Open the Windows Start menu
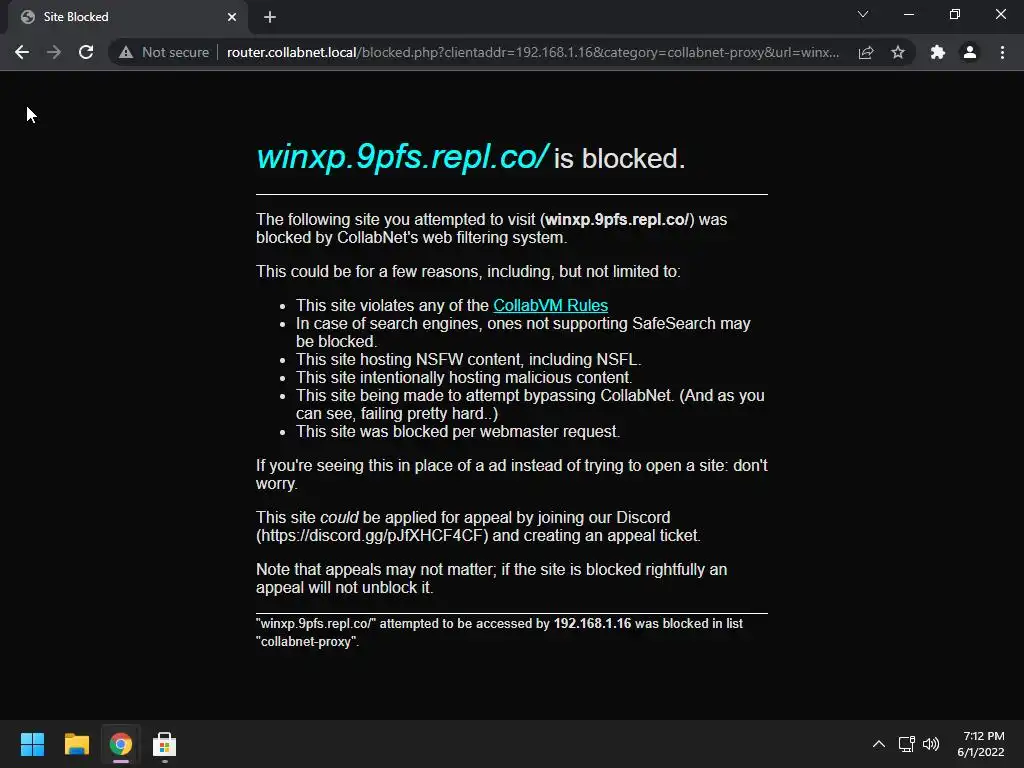Viewport: 1024px width, 768px height. [x=32, y=744]
